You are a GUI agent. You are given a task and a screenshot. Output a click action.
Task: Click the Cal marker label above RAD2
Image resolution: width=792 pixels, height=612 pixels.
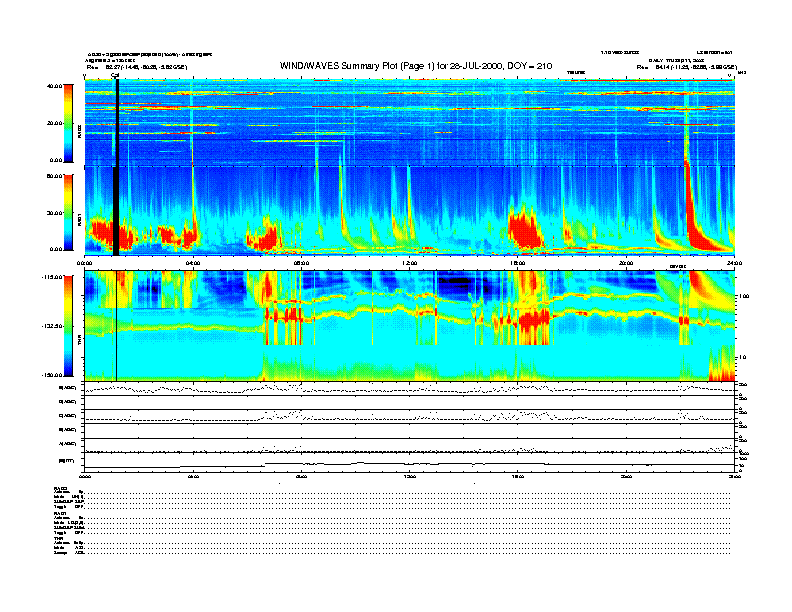point(115,76)
